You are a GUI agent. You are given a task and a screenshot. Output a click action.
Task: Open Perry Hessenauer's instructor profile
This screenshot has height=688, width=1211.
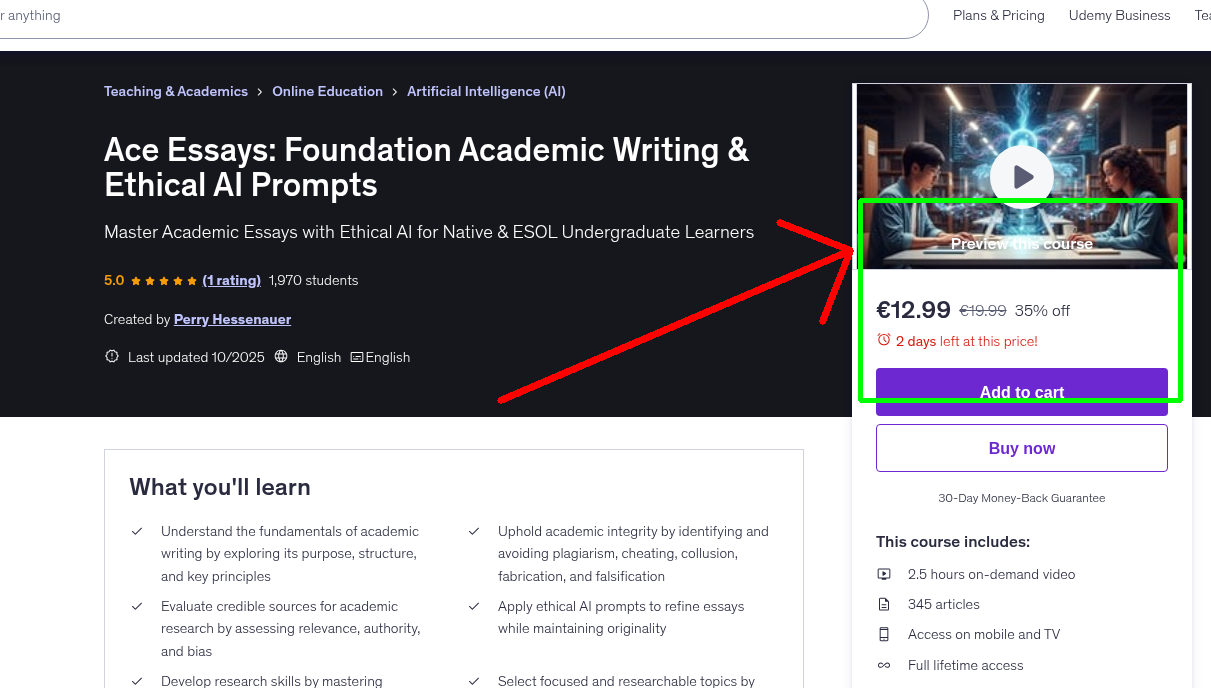click(232, 319)
